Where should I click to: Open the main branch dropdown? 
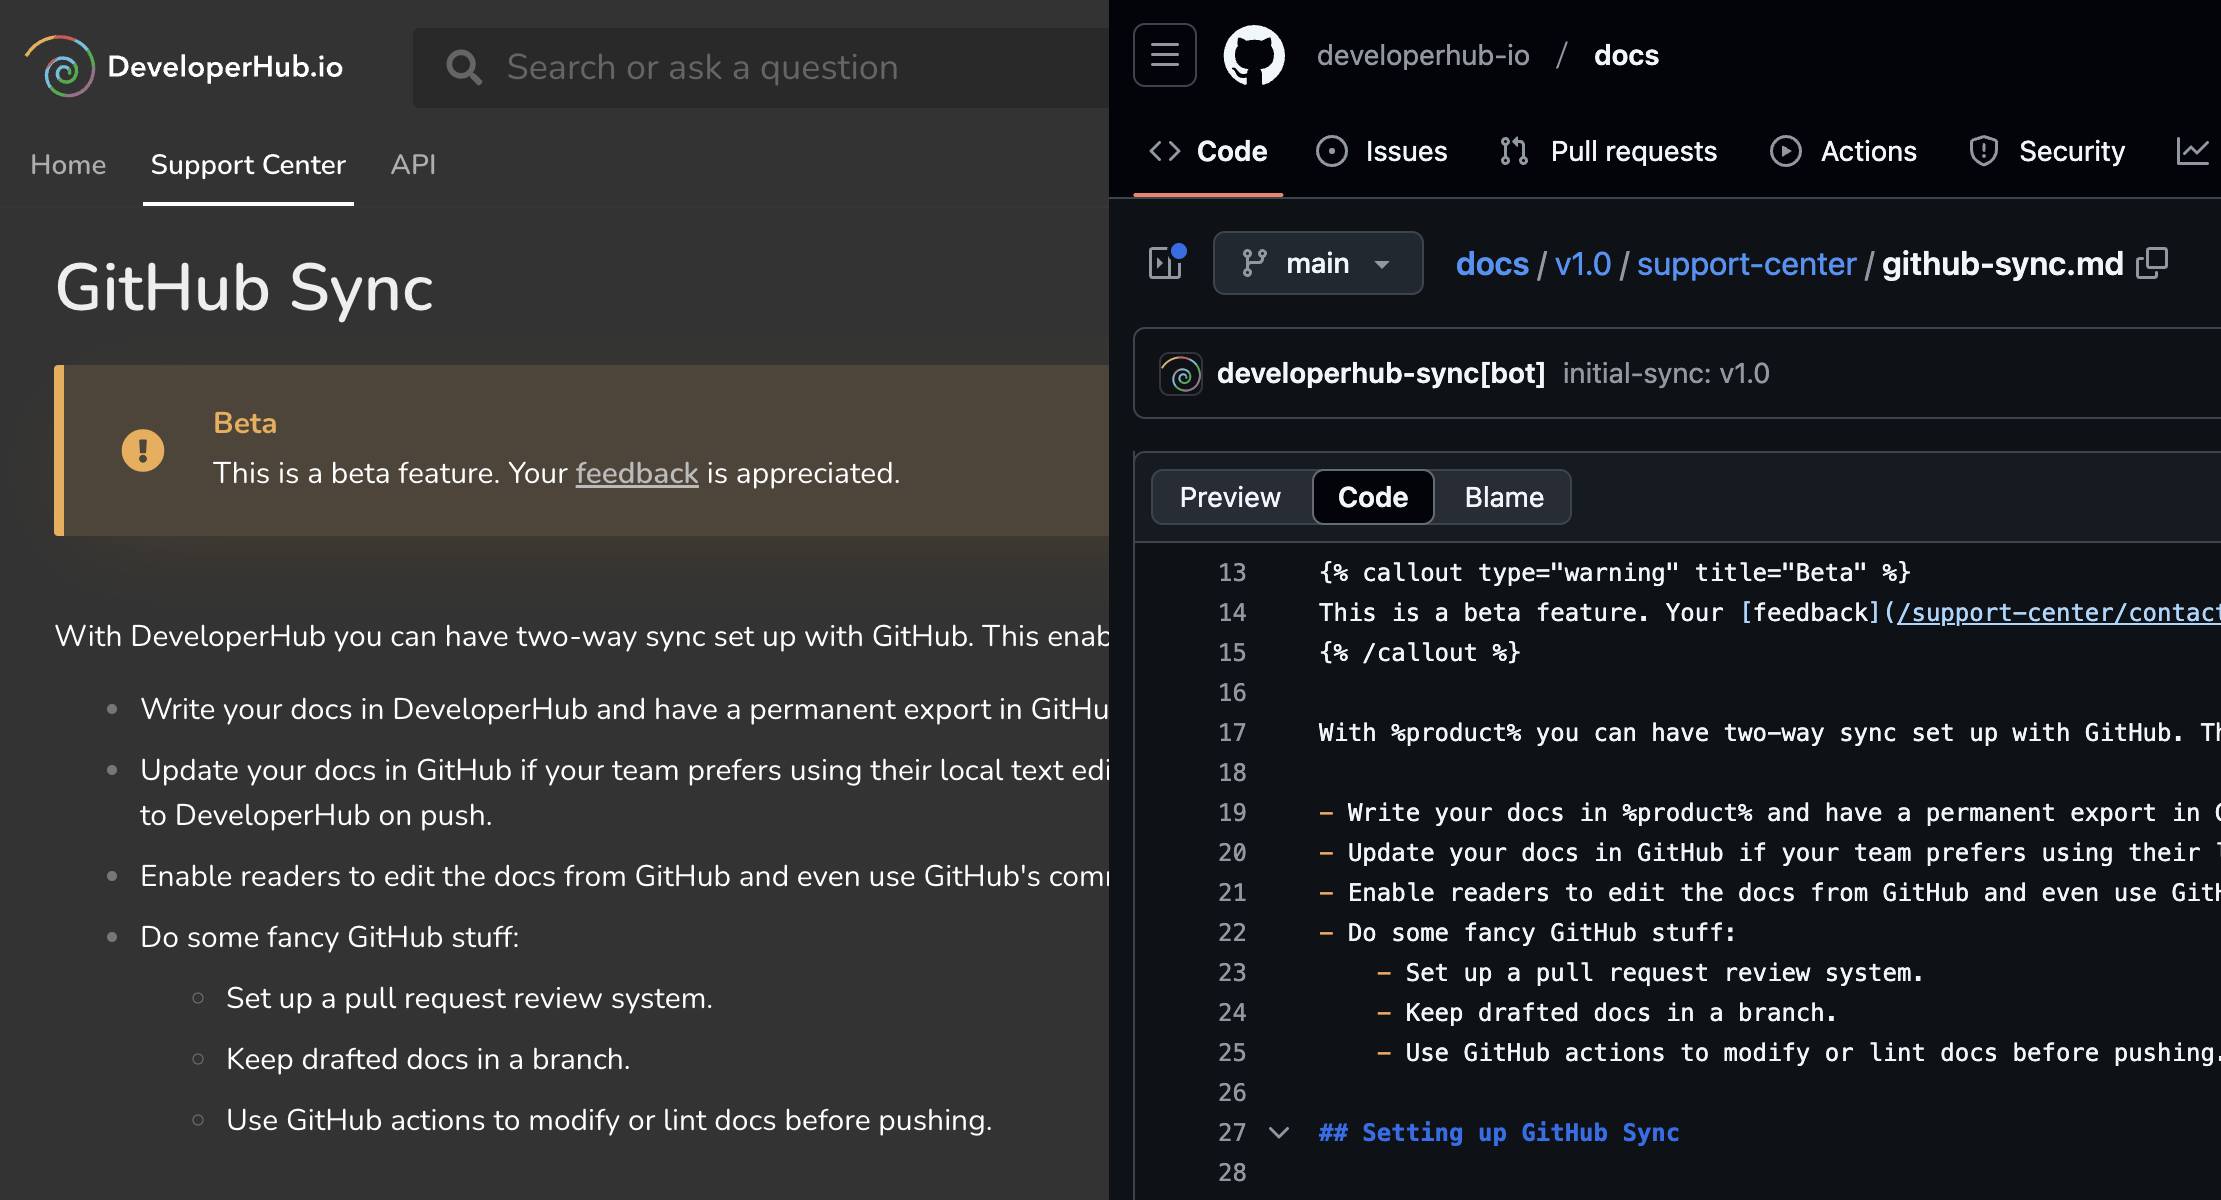click(x=1317, y=263)
